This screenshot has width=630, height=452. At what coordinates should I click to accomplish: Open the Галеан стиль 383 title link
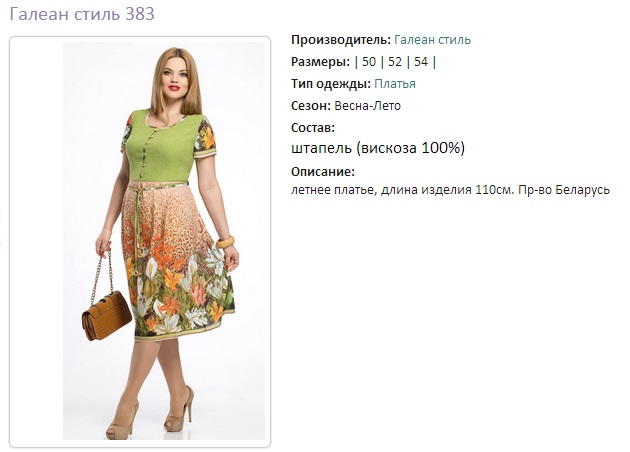82,14
